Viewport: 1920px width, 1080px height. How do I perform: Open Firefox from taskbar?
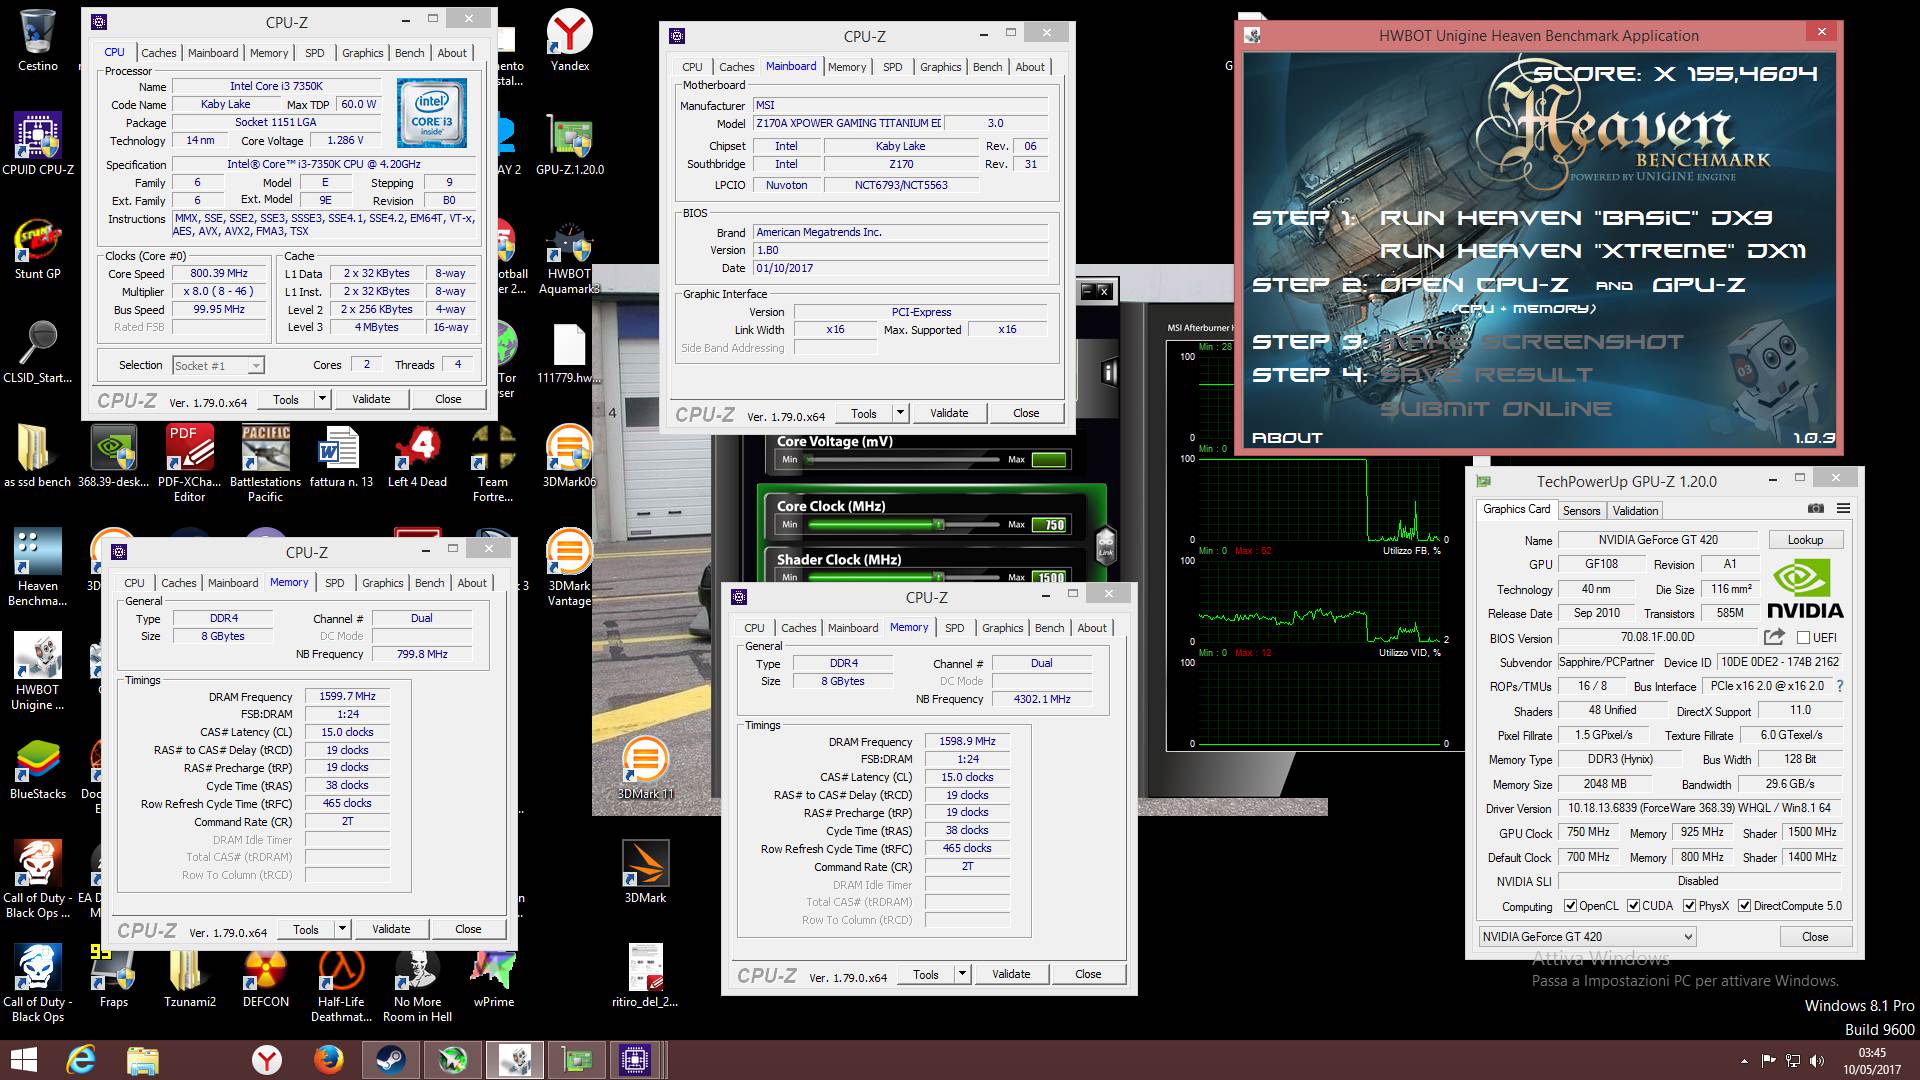click(x=328, y=1060)
